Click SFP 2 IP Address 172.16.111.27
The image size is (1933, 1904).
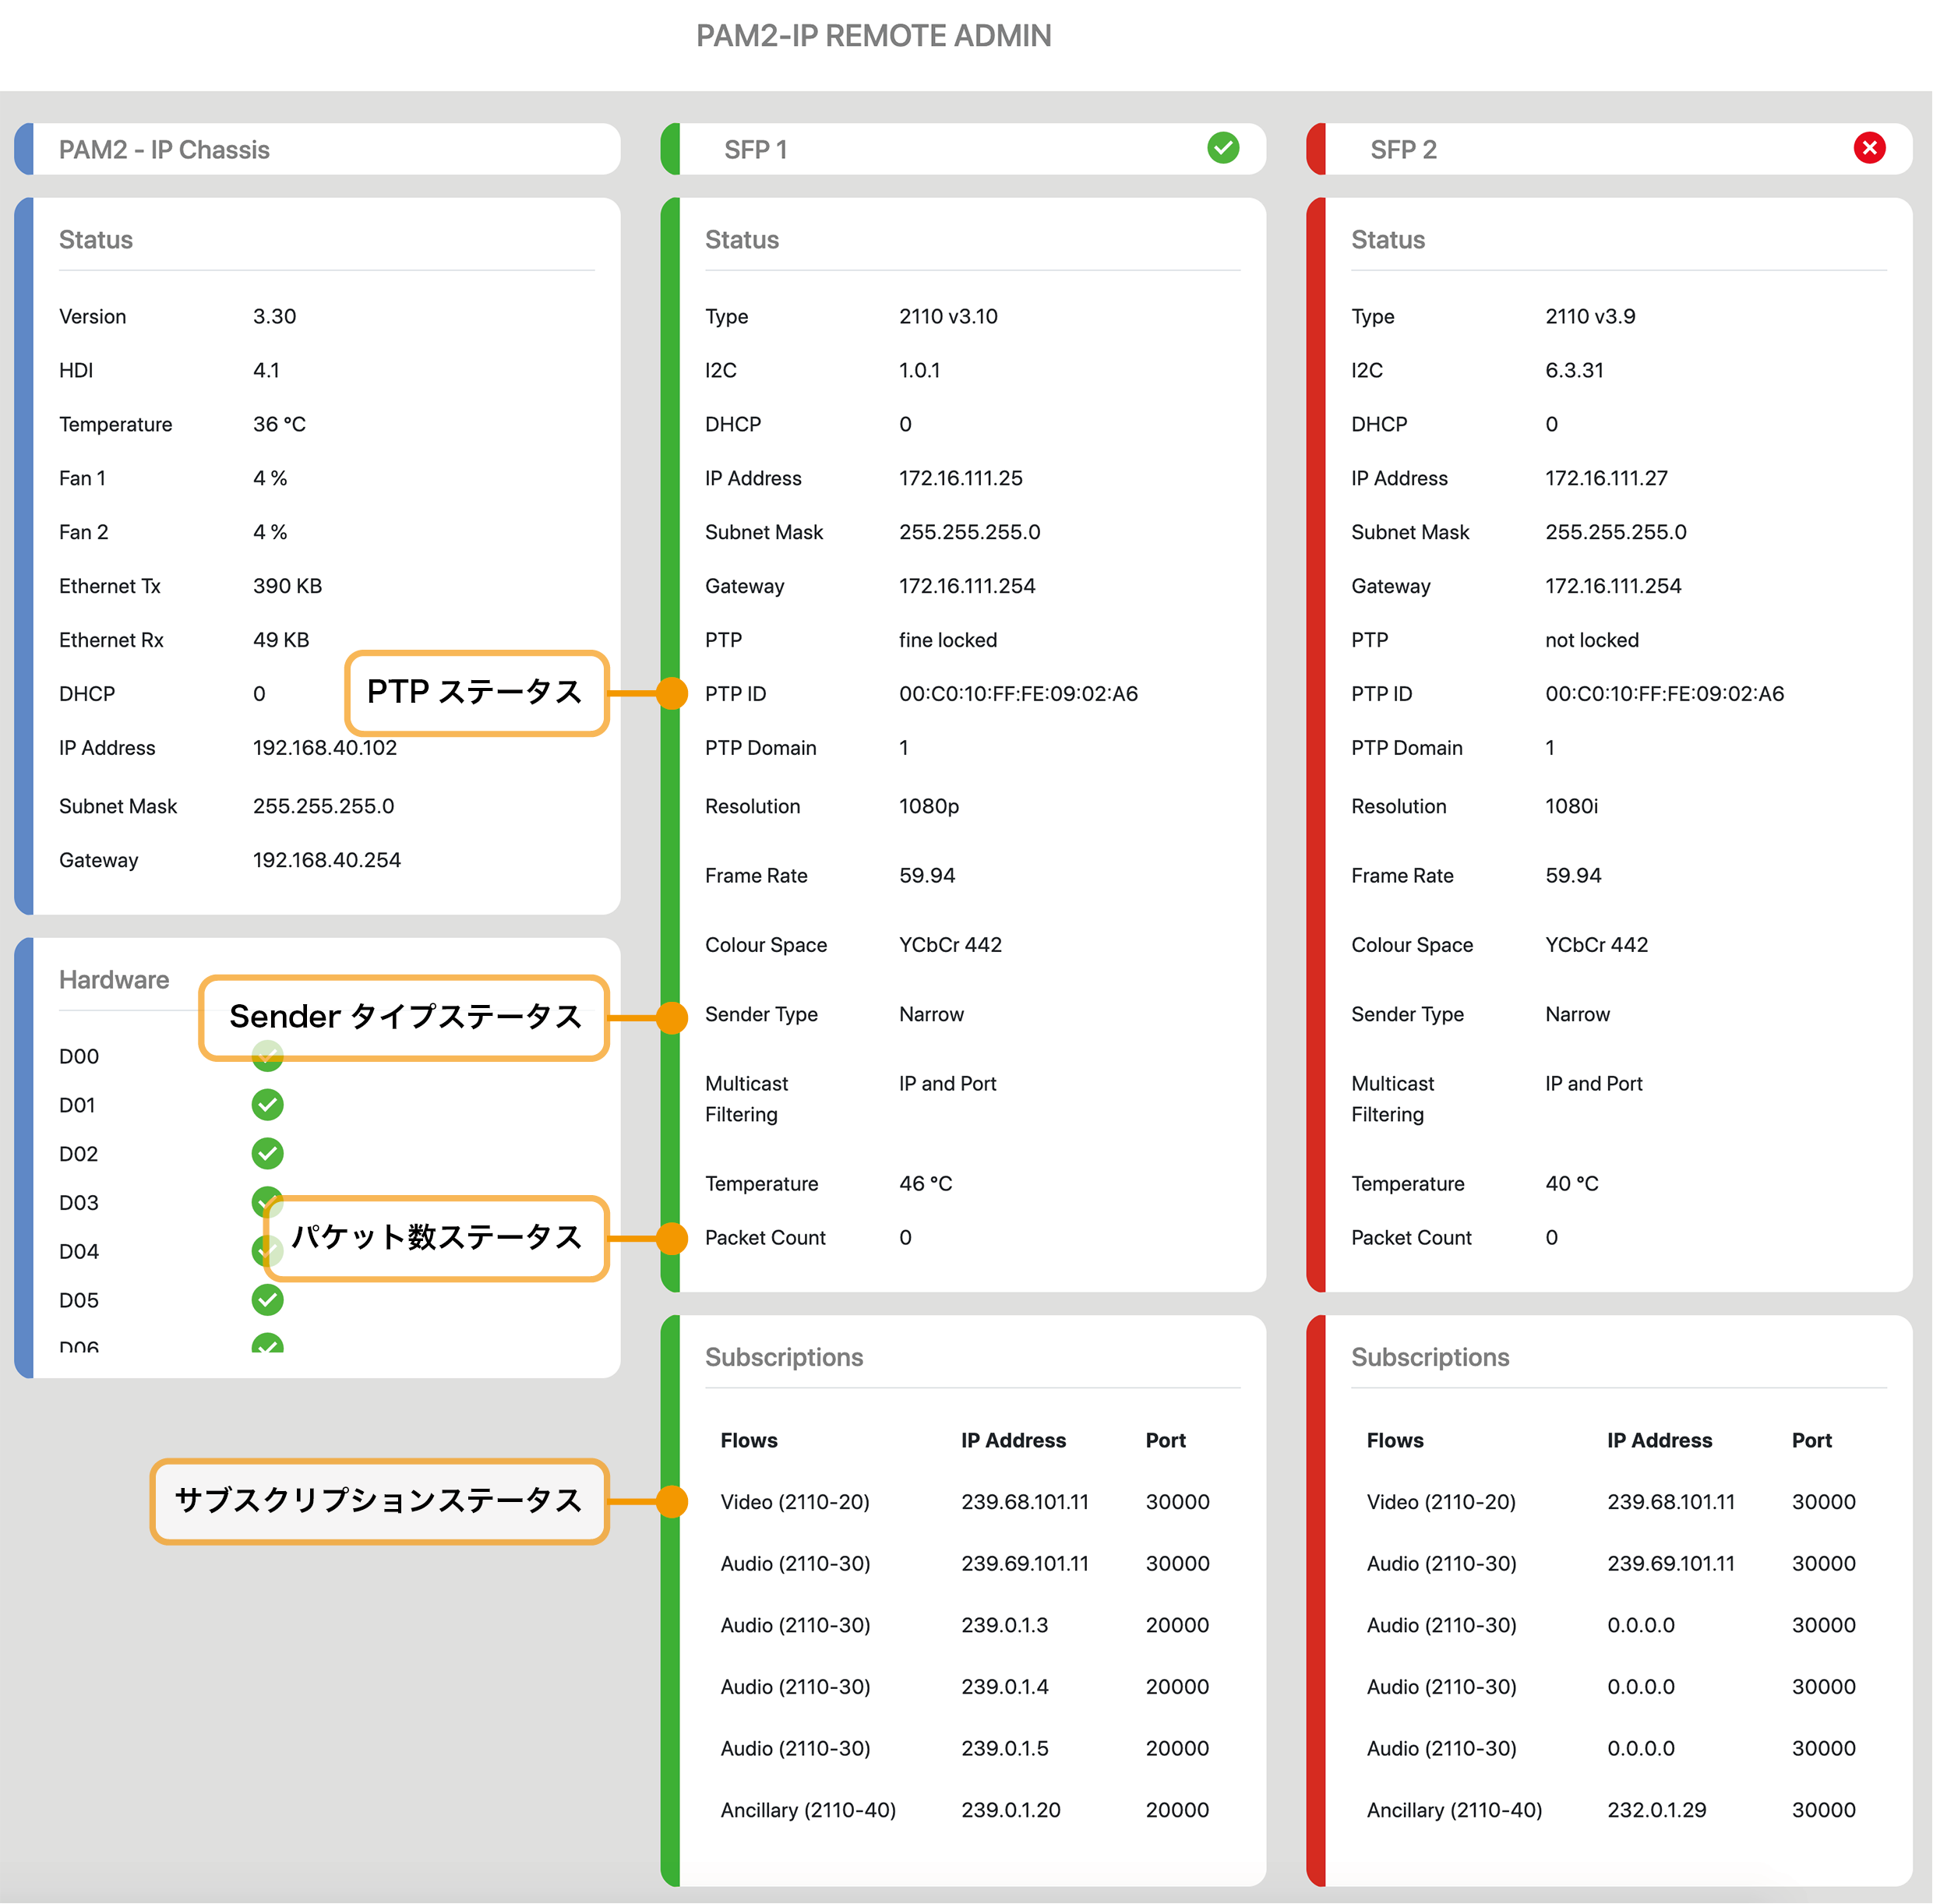[1606, 478]
